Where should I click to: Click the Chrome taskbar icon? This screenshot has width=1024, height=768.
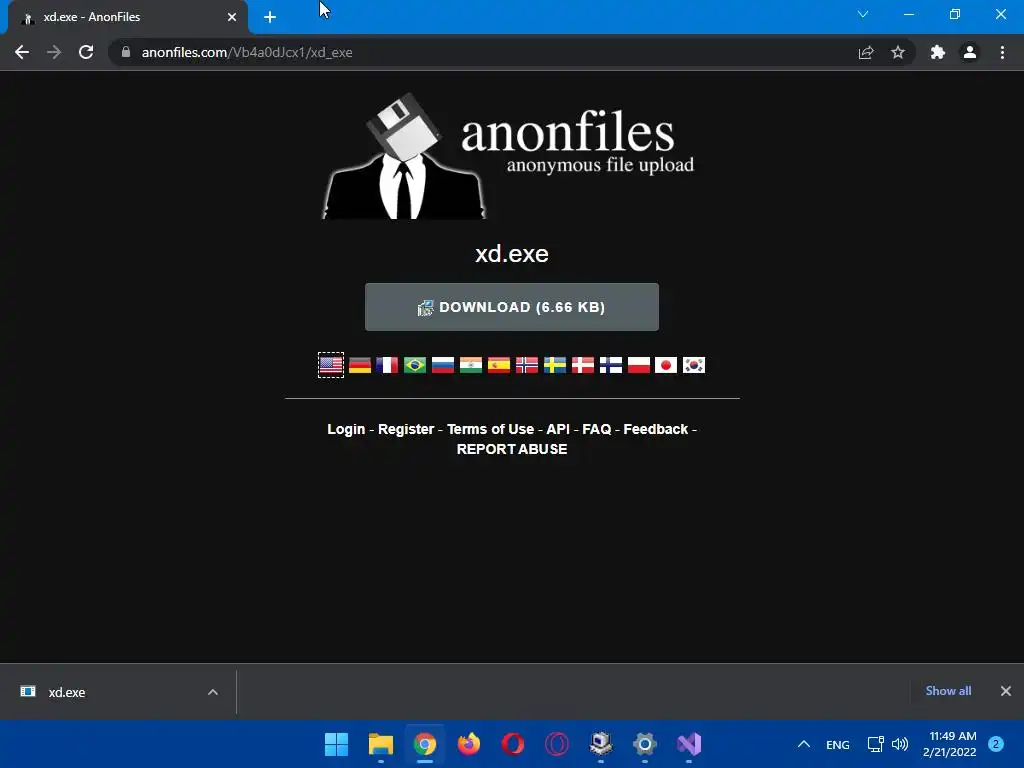click(424, 744)
